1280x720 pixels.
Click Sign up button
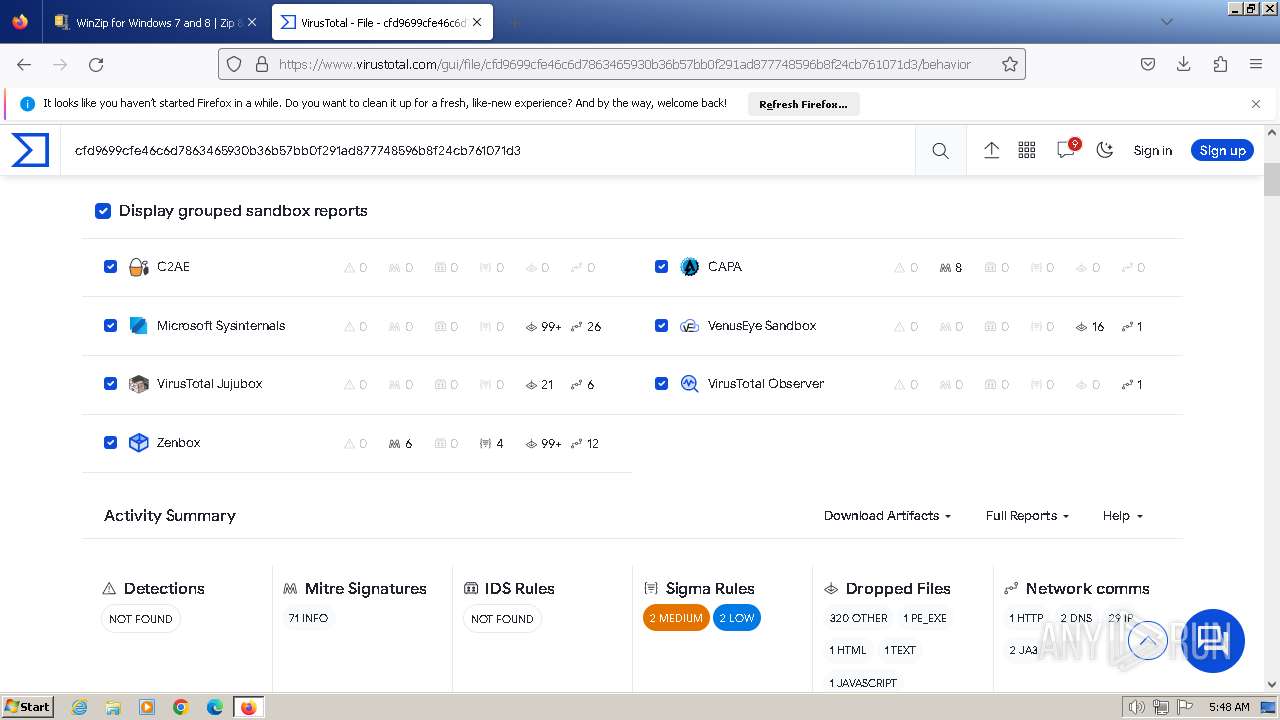tap(1222, 150)
